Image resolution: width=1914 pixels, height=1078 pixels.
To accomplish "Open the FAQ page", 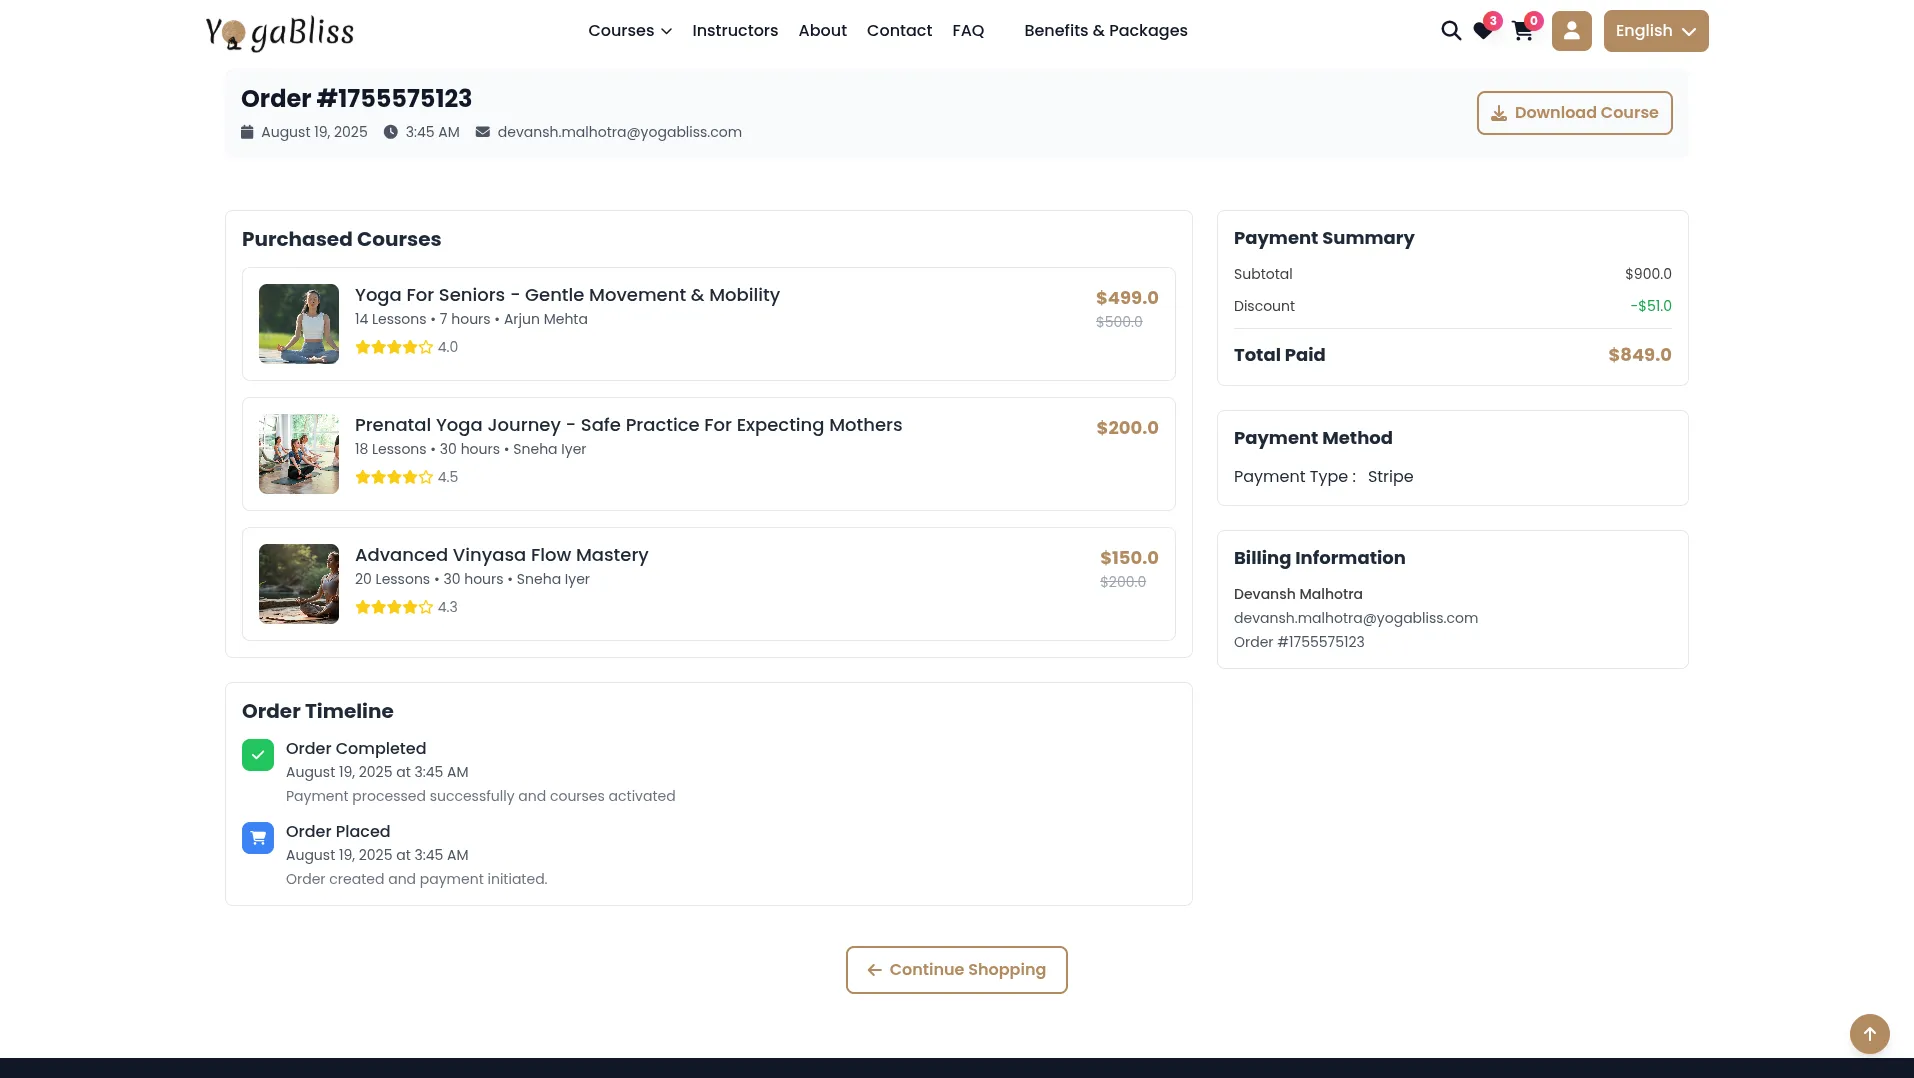I will coord(968,31).
